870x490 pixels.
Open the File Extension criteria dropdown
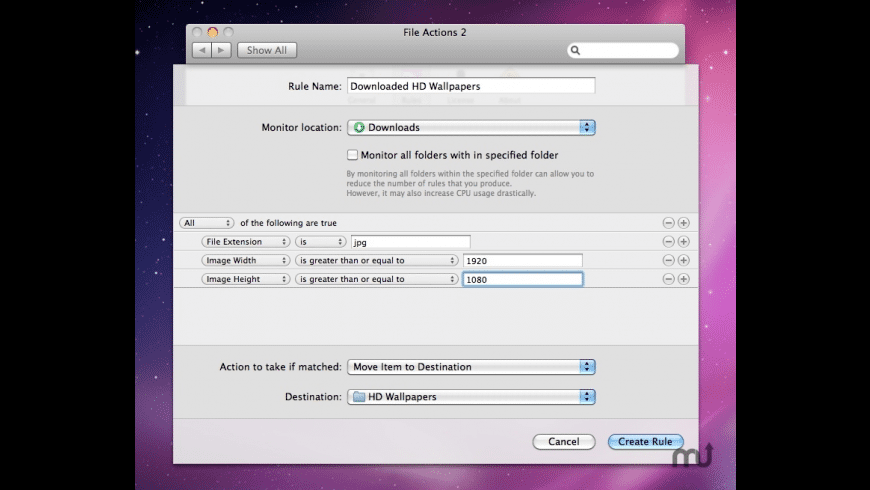[245, 242]
